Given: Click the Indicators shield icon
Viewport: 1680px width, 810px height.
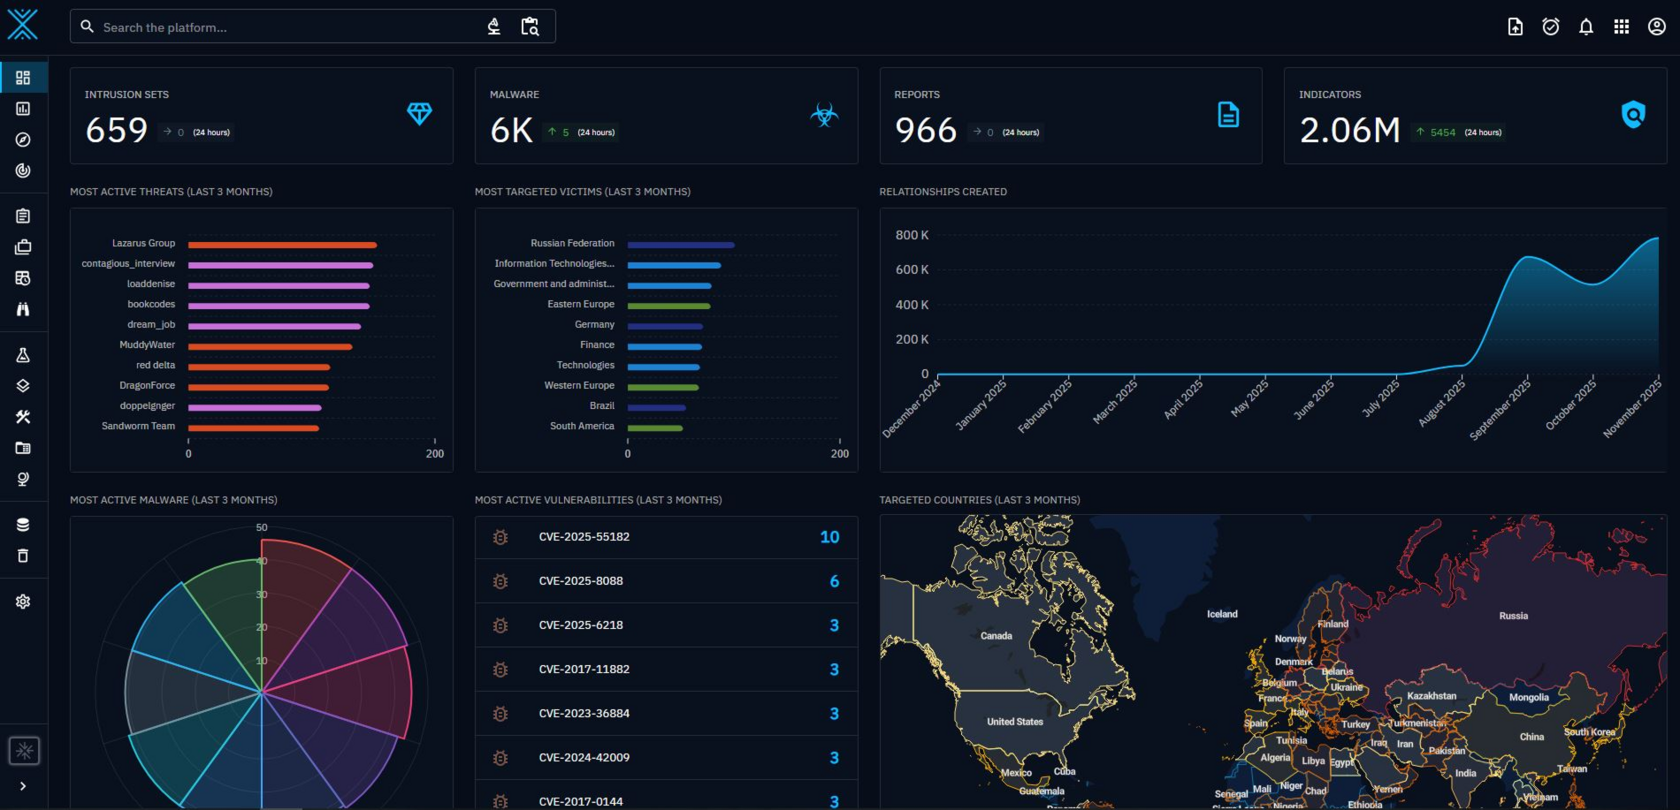Looking at the screenshot, I should (1633, 115).
